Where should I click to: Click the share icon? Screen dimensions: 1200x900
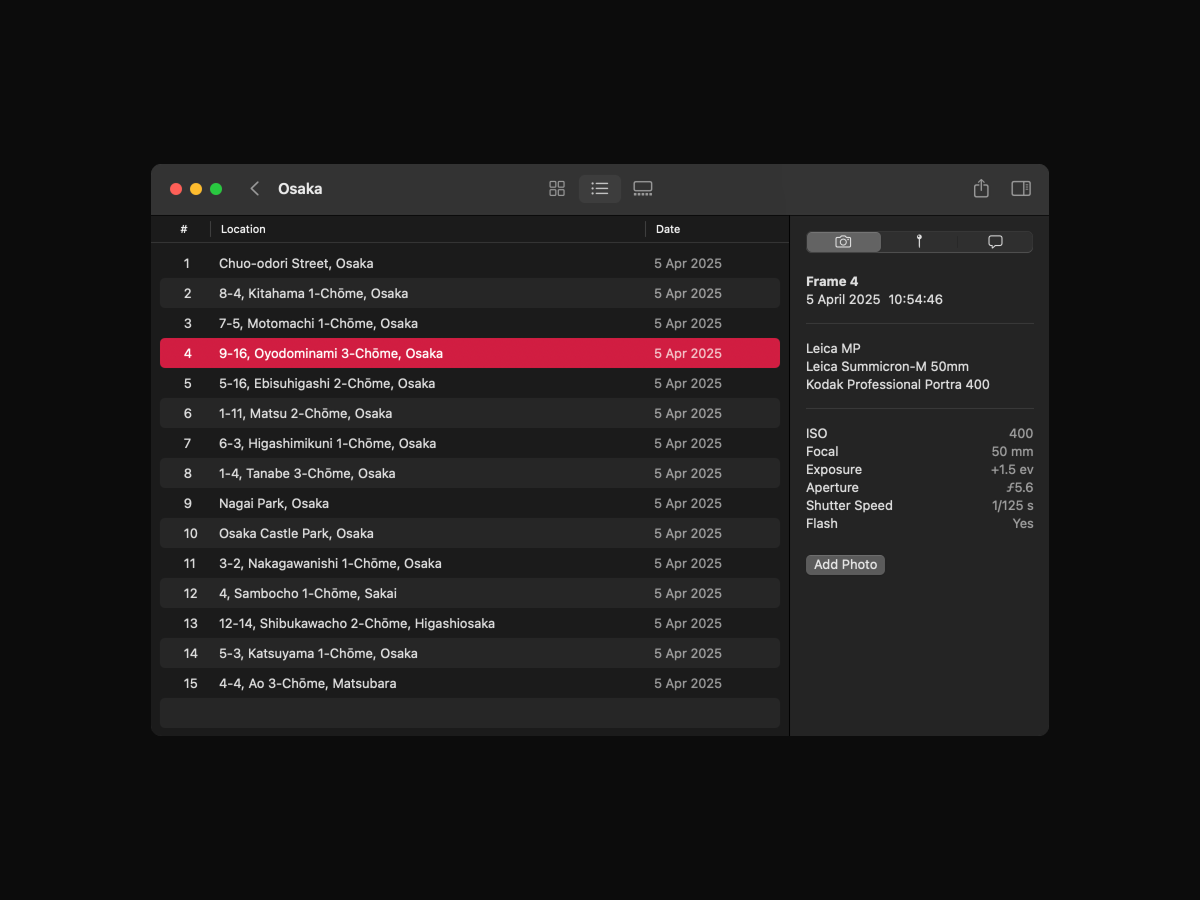pos(981,189)
